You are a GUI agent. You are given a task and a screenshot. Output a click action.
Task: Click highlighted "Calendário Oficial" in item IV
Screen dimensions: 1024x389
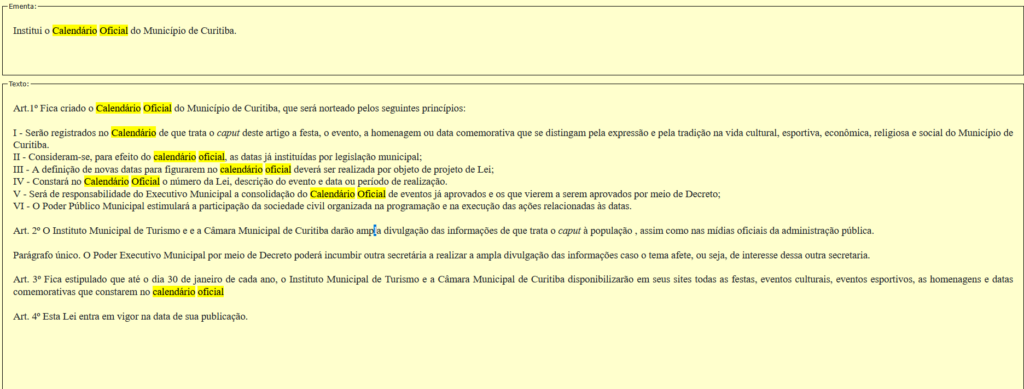(121, 181)
